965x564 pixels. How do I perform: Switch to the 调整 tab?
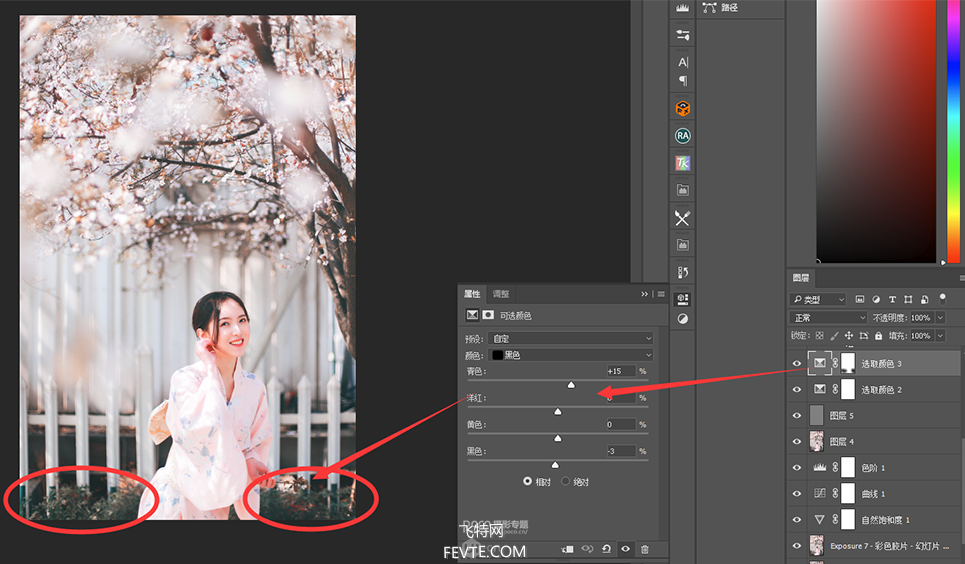501,294
